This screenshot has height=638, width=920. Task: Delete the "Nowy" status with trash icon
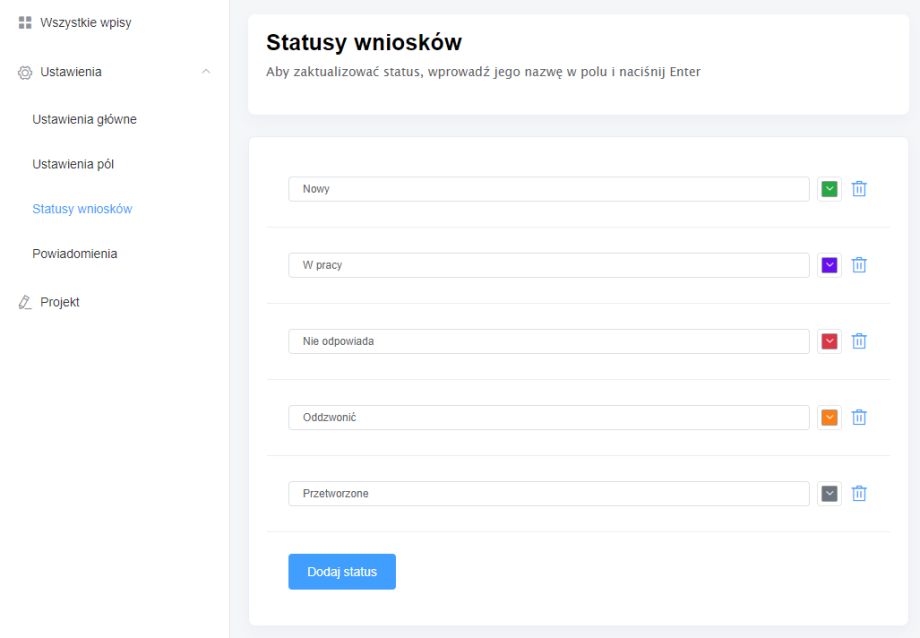pyautogui.click(x=858, y=189)
